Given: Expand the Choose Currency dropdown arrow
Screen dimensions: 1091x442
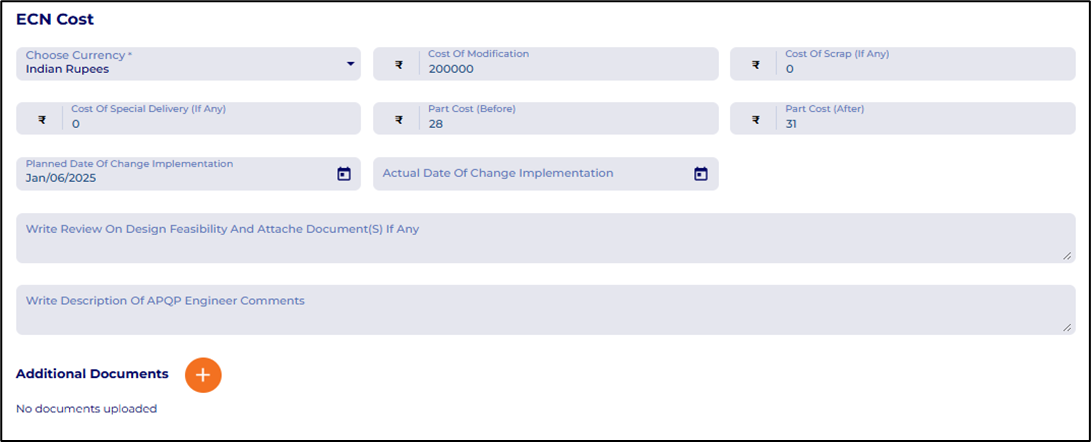Looking at the screenshot, I should (x=350, y=64).
